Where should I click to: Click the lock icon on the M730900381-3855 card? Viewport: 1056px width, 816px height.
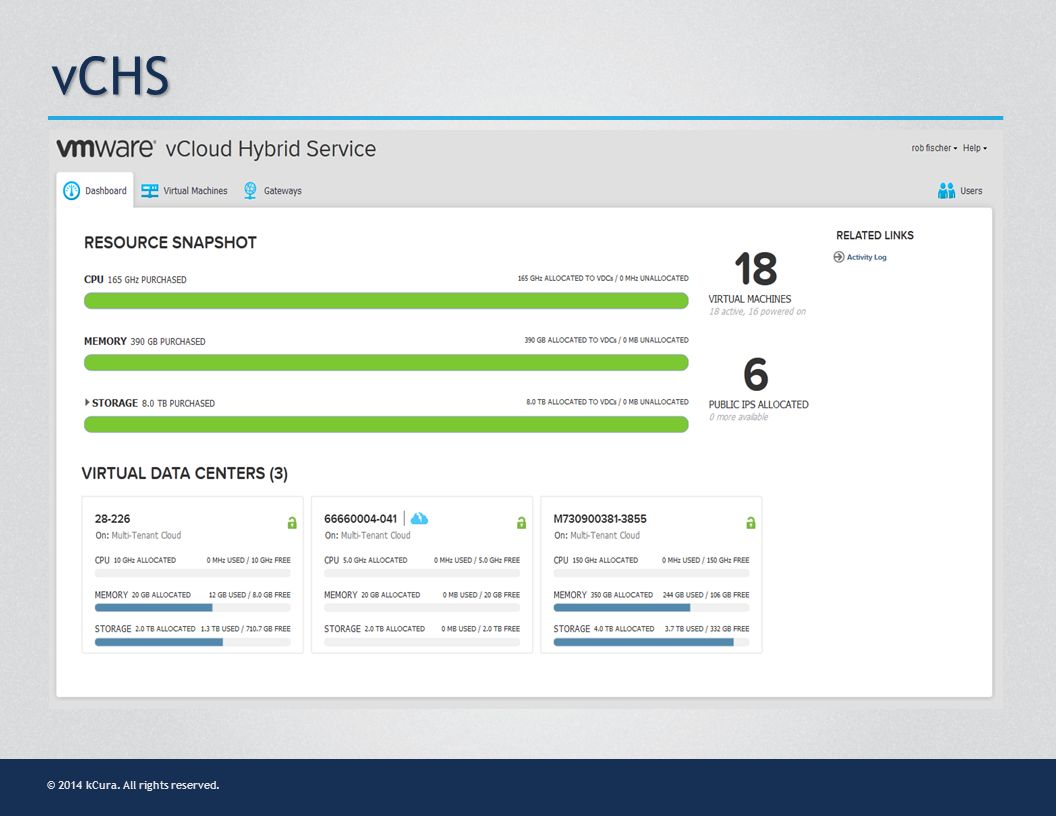point(751,522)
